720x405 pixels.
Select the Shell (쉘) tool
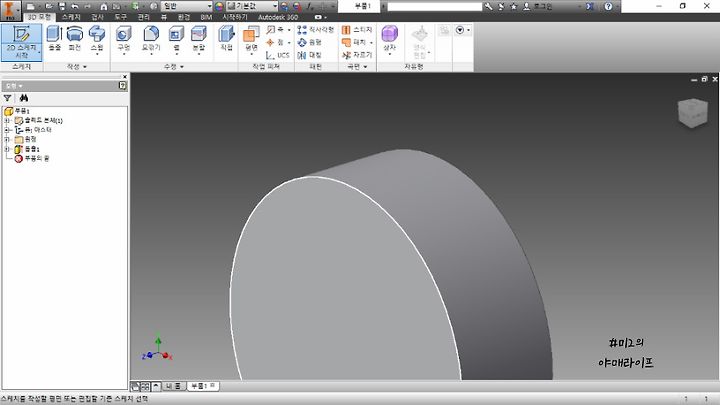pos(176,39)
